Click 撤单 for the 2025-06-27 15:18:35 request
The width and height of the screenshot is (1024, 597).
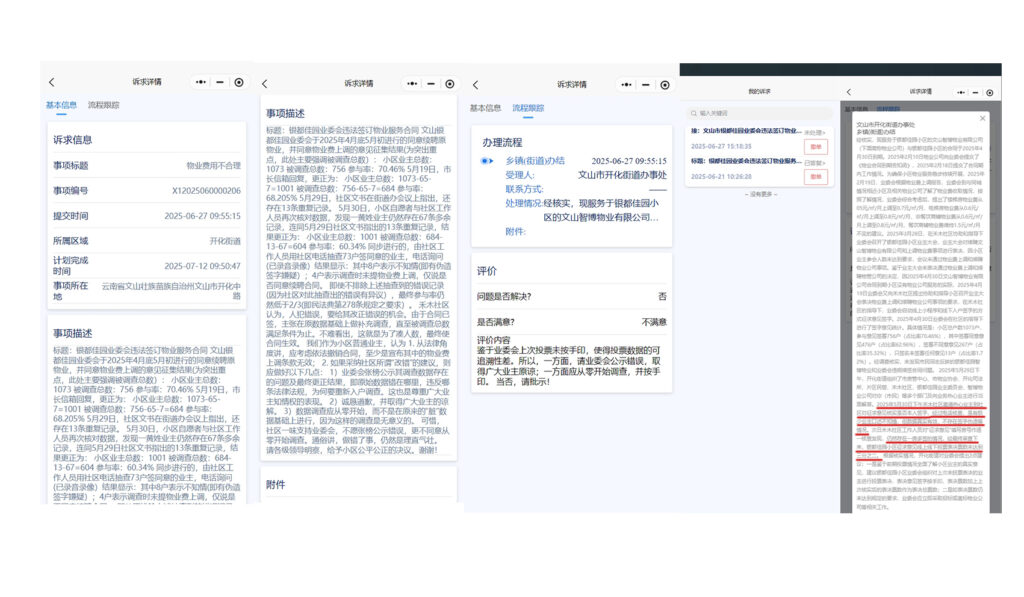coord(815,146)
